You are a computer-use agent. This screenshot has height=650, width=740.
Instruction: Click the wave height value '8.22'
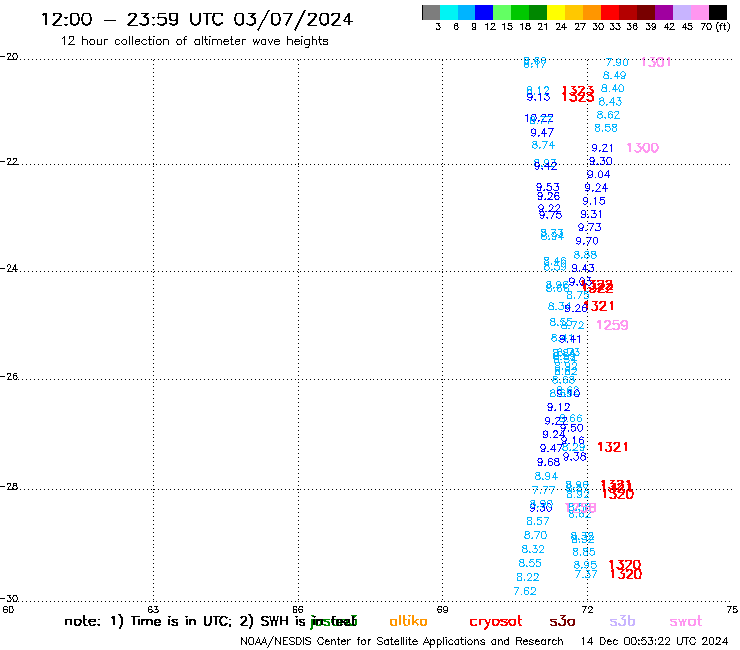click(x=528, y=577)
